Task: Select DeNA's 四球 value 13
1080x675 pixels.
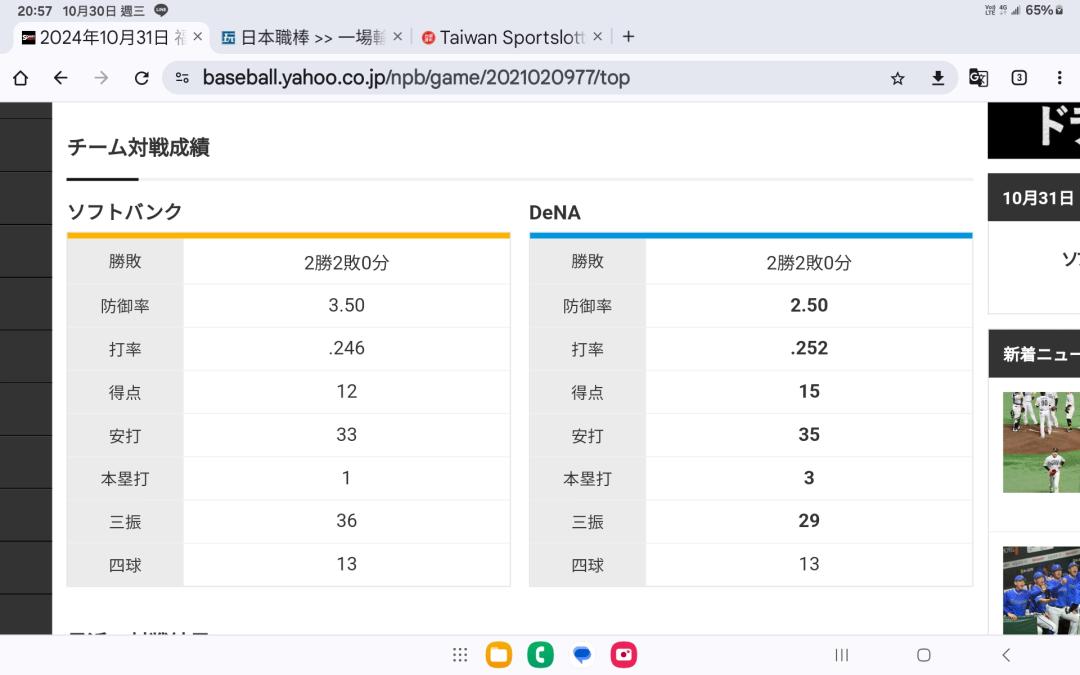Action: tap(809, 564)
